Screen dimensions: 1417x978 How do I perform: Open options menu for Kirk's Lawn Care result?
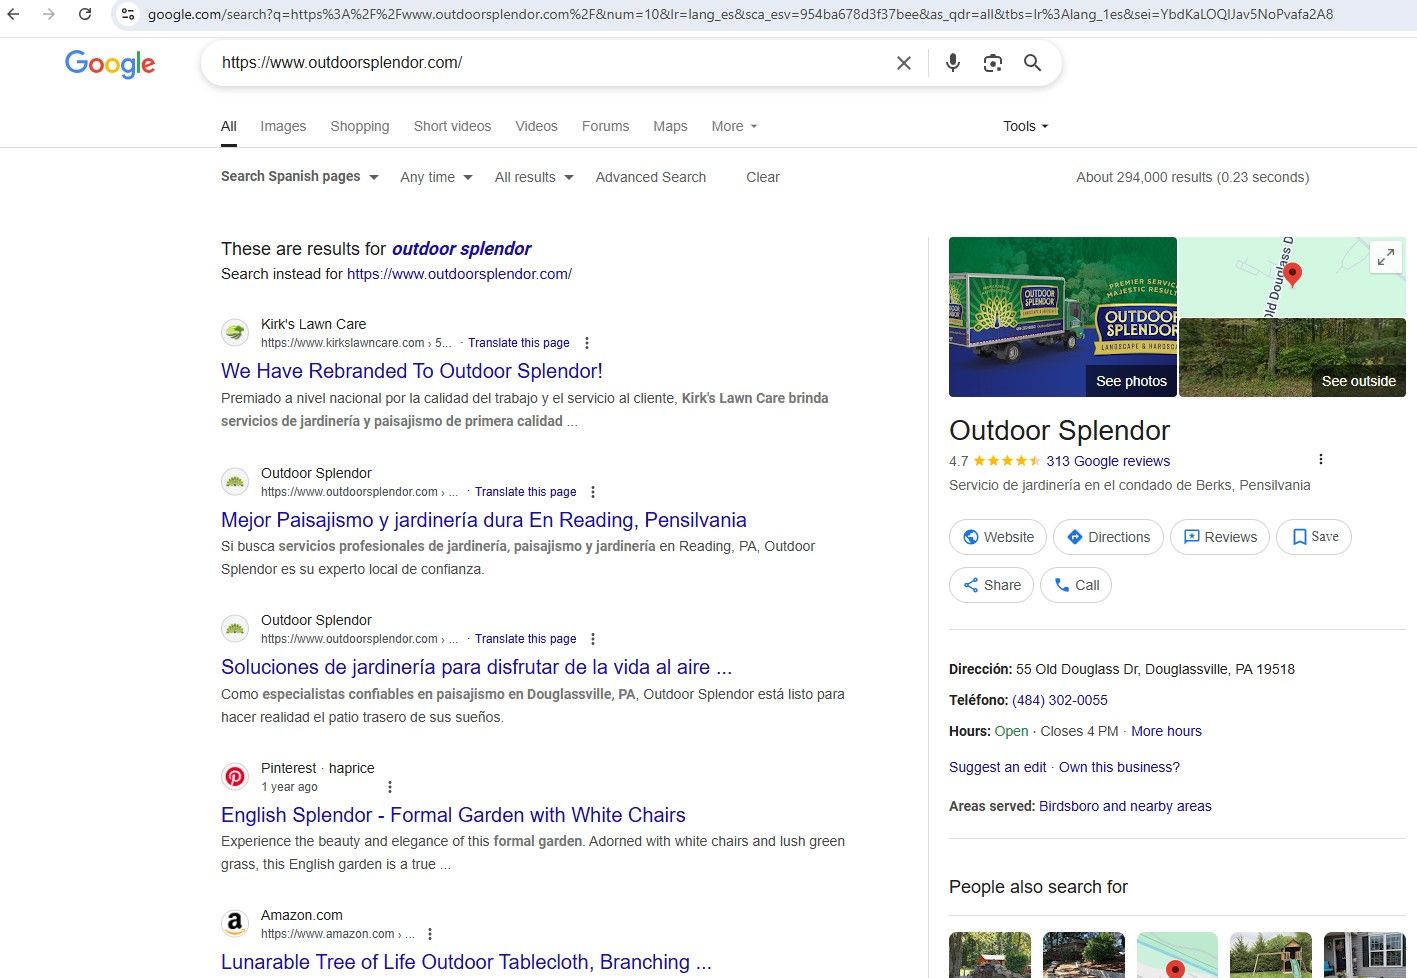(587, 343)
